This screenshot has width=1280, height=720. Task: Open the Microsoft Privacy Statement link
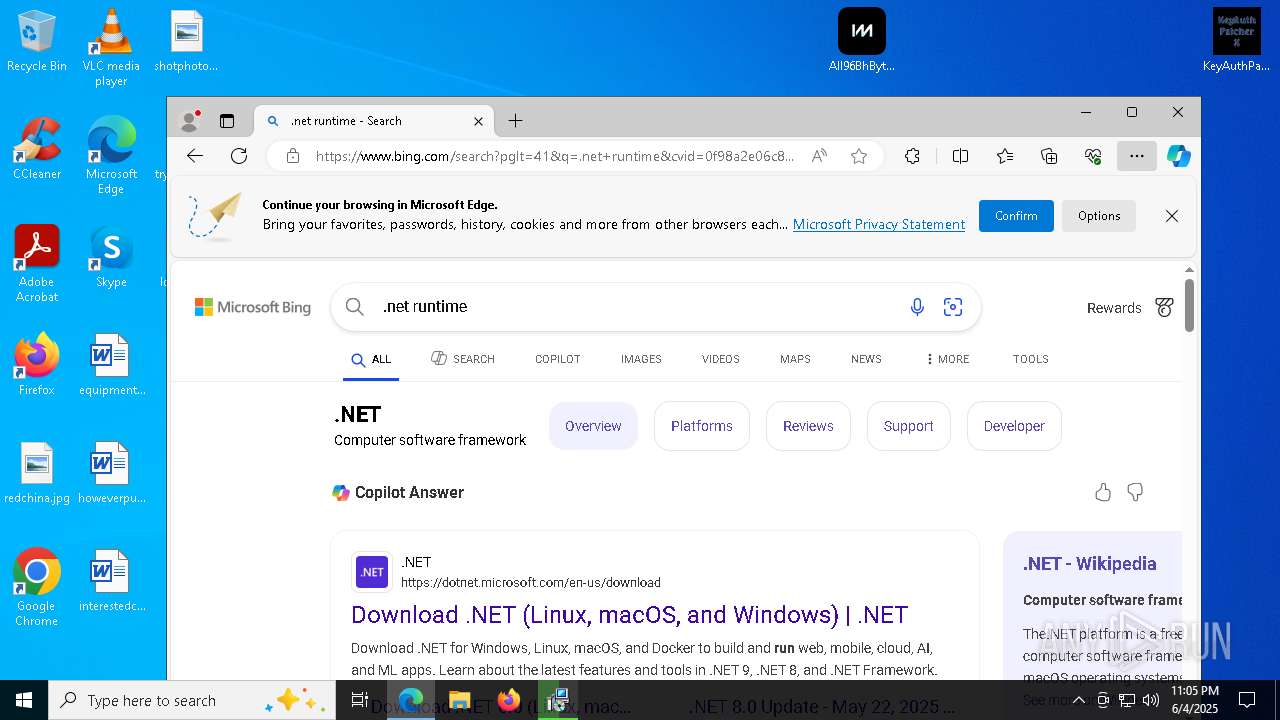pos(879,225)
